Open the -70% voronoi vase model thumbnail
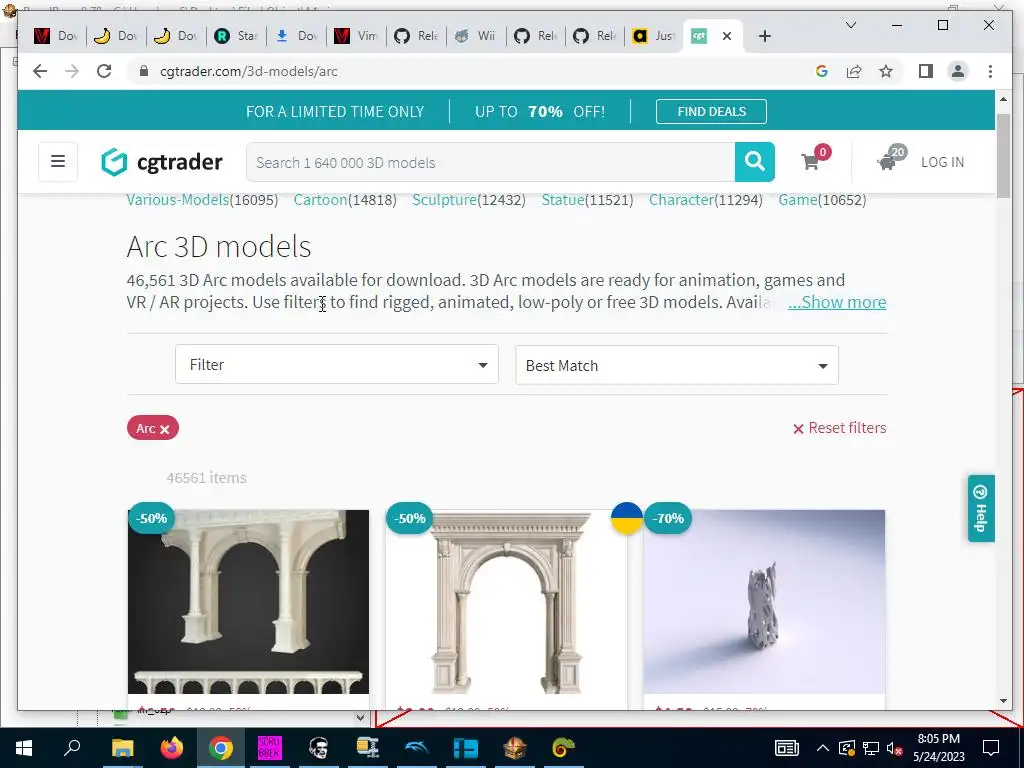 point(764,601)
